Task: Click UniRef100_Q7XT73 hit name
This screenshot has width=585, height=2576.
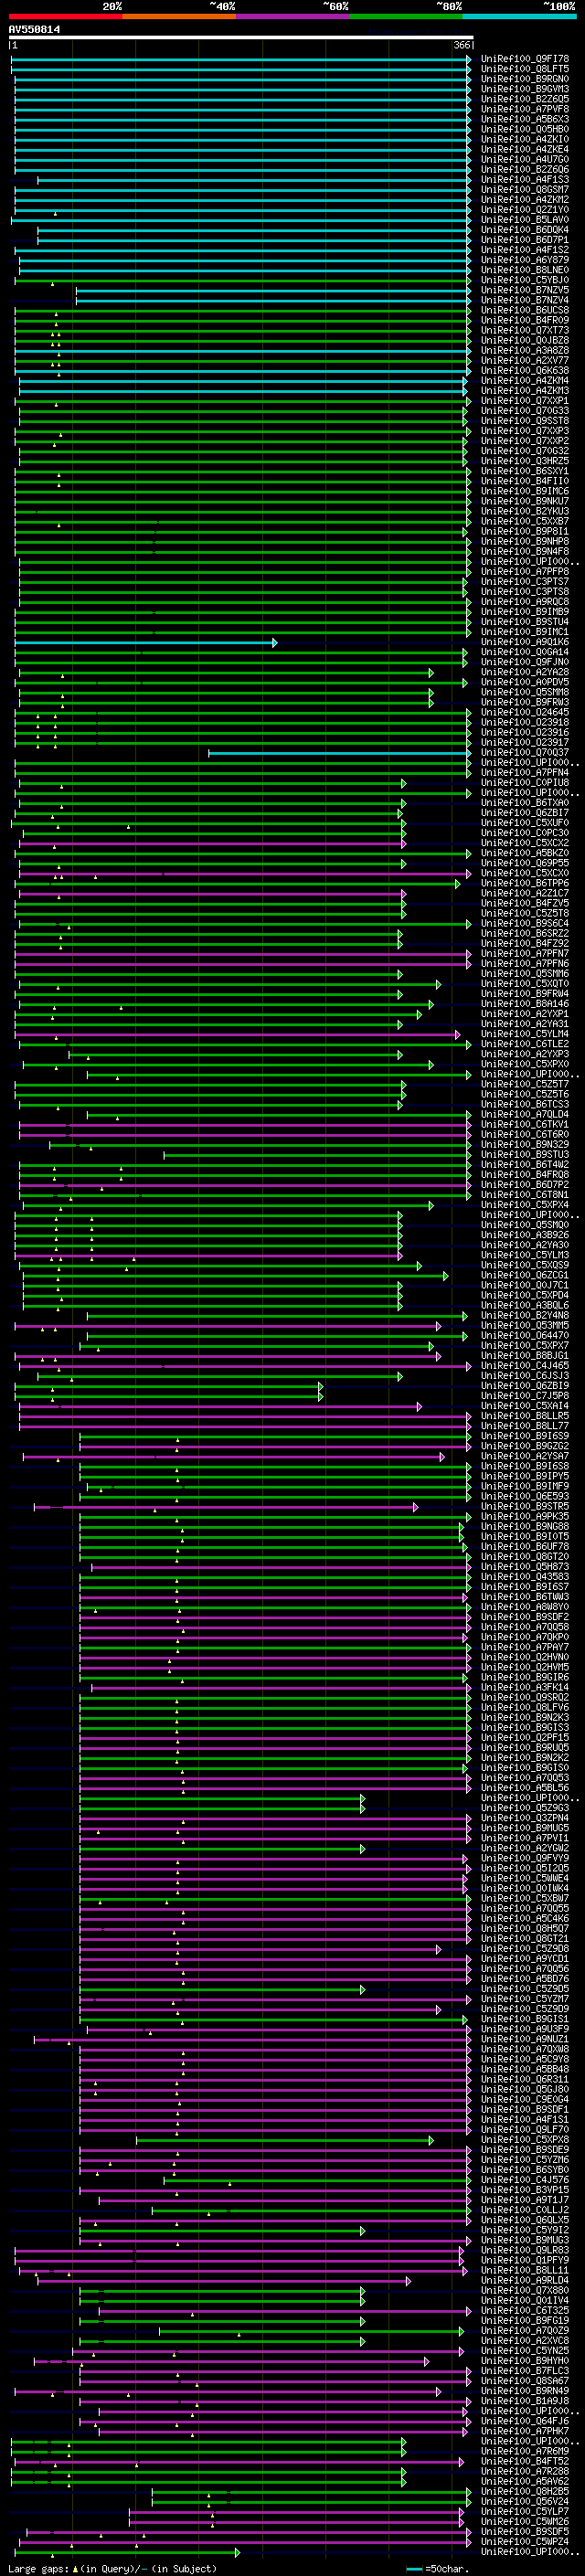Action: [525, 330]
